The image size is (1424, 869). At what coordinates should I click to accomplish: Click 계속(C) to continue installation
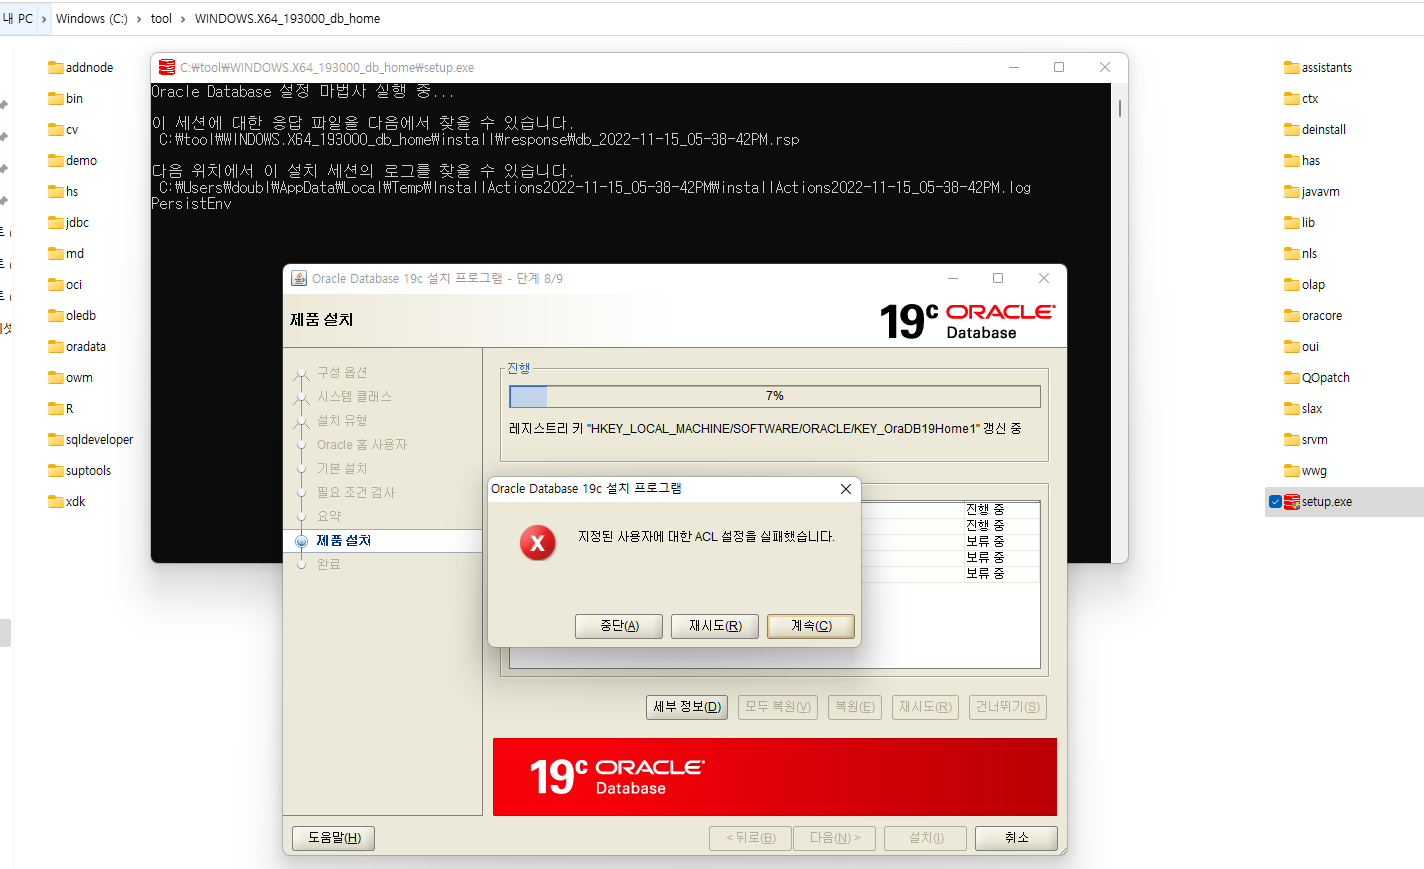tap(811, 626)
